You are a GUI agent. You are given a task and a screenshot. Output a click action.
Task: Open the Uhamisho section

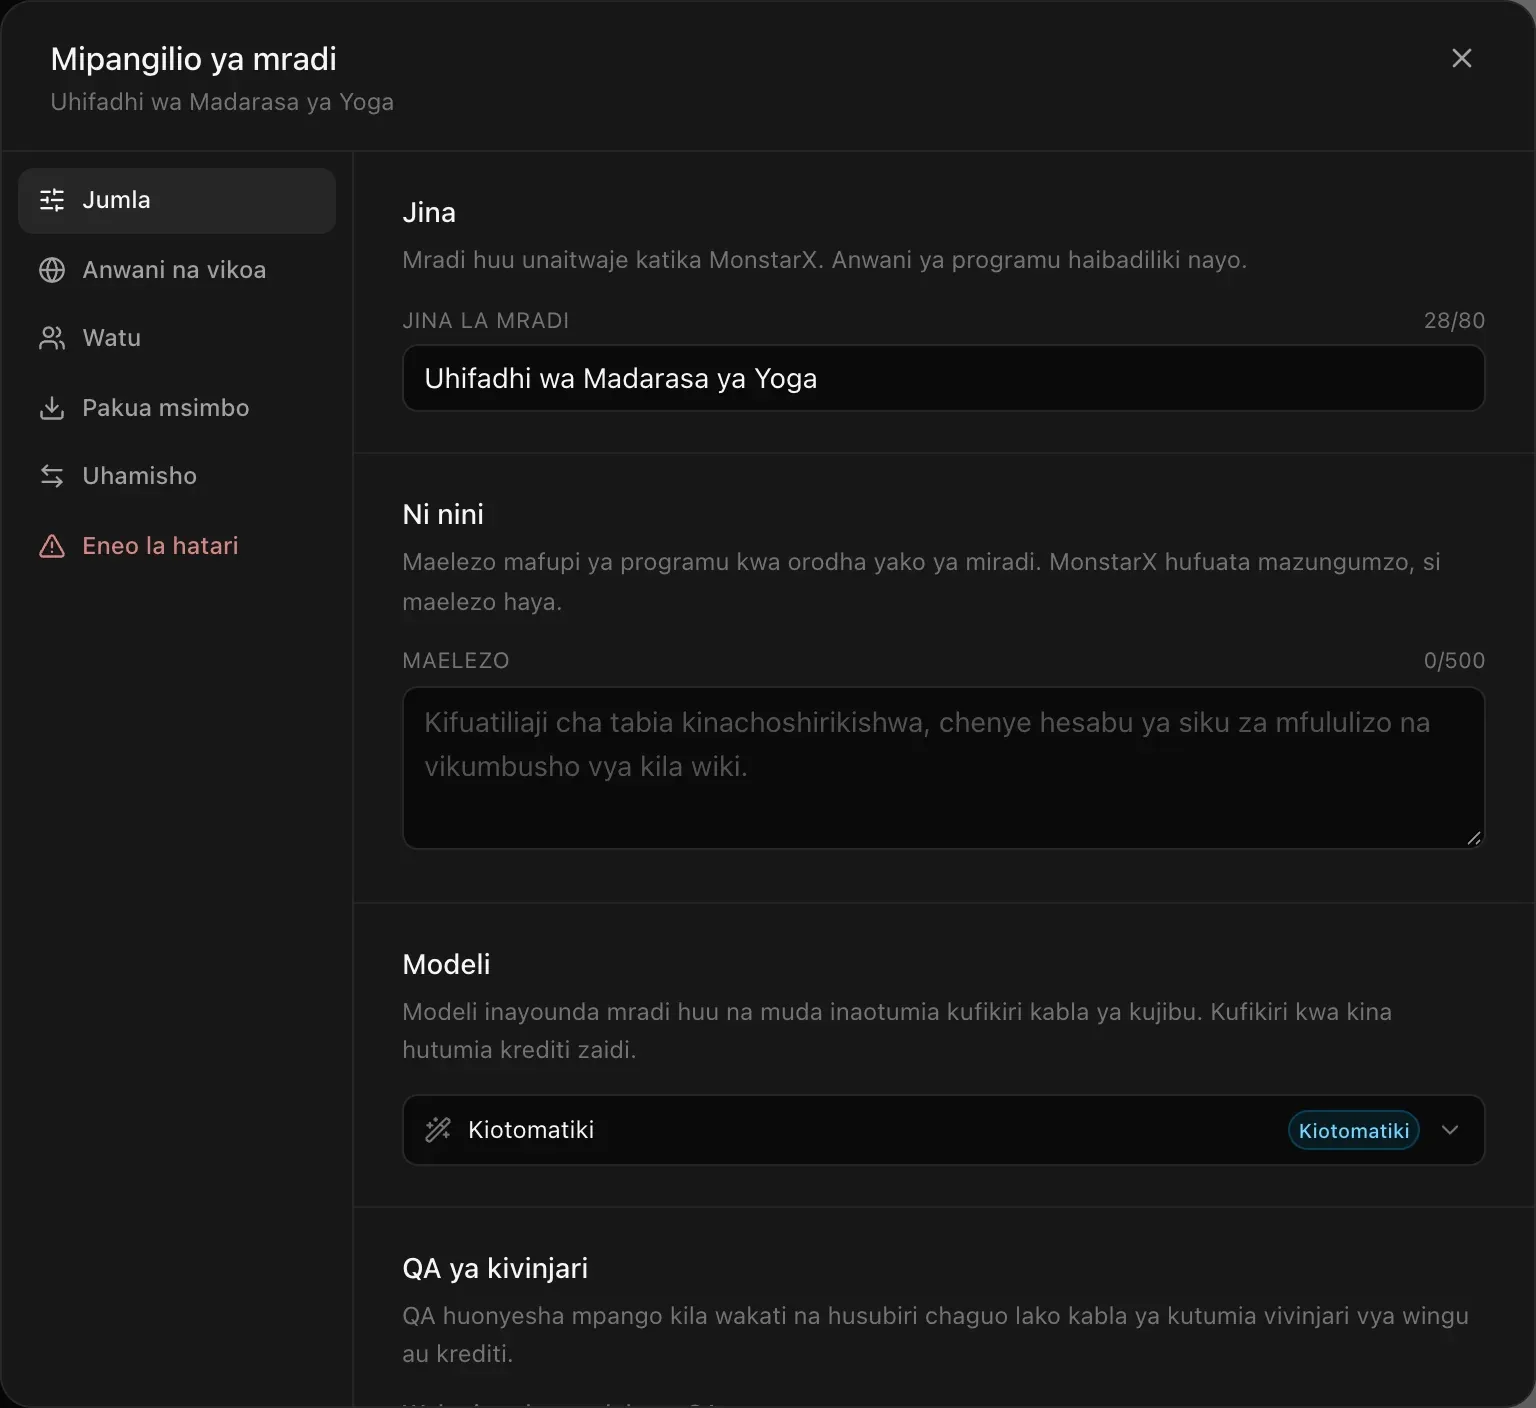pyautogui.click(x=177, y=476)
